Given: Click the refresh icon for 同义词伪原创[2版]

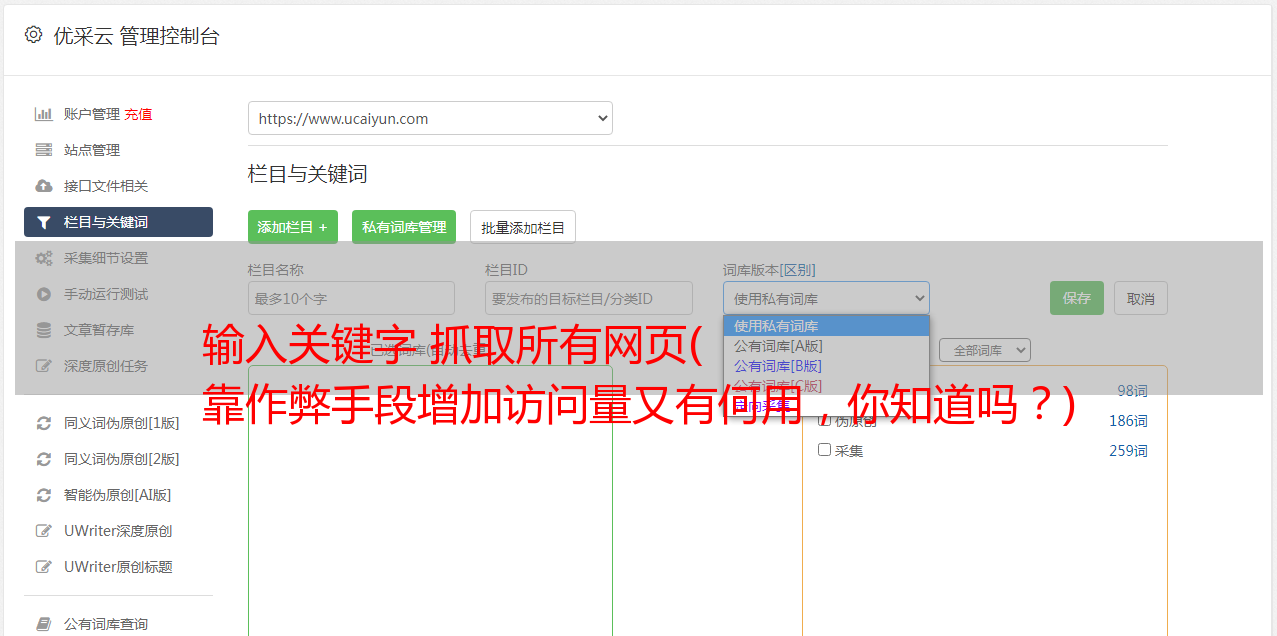Looking at the screenshot, I should click(x=44, y=459).
